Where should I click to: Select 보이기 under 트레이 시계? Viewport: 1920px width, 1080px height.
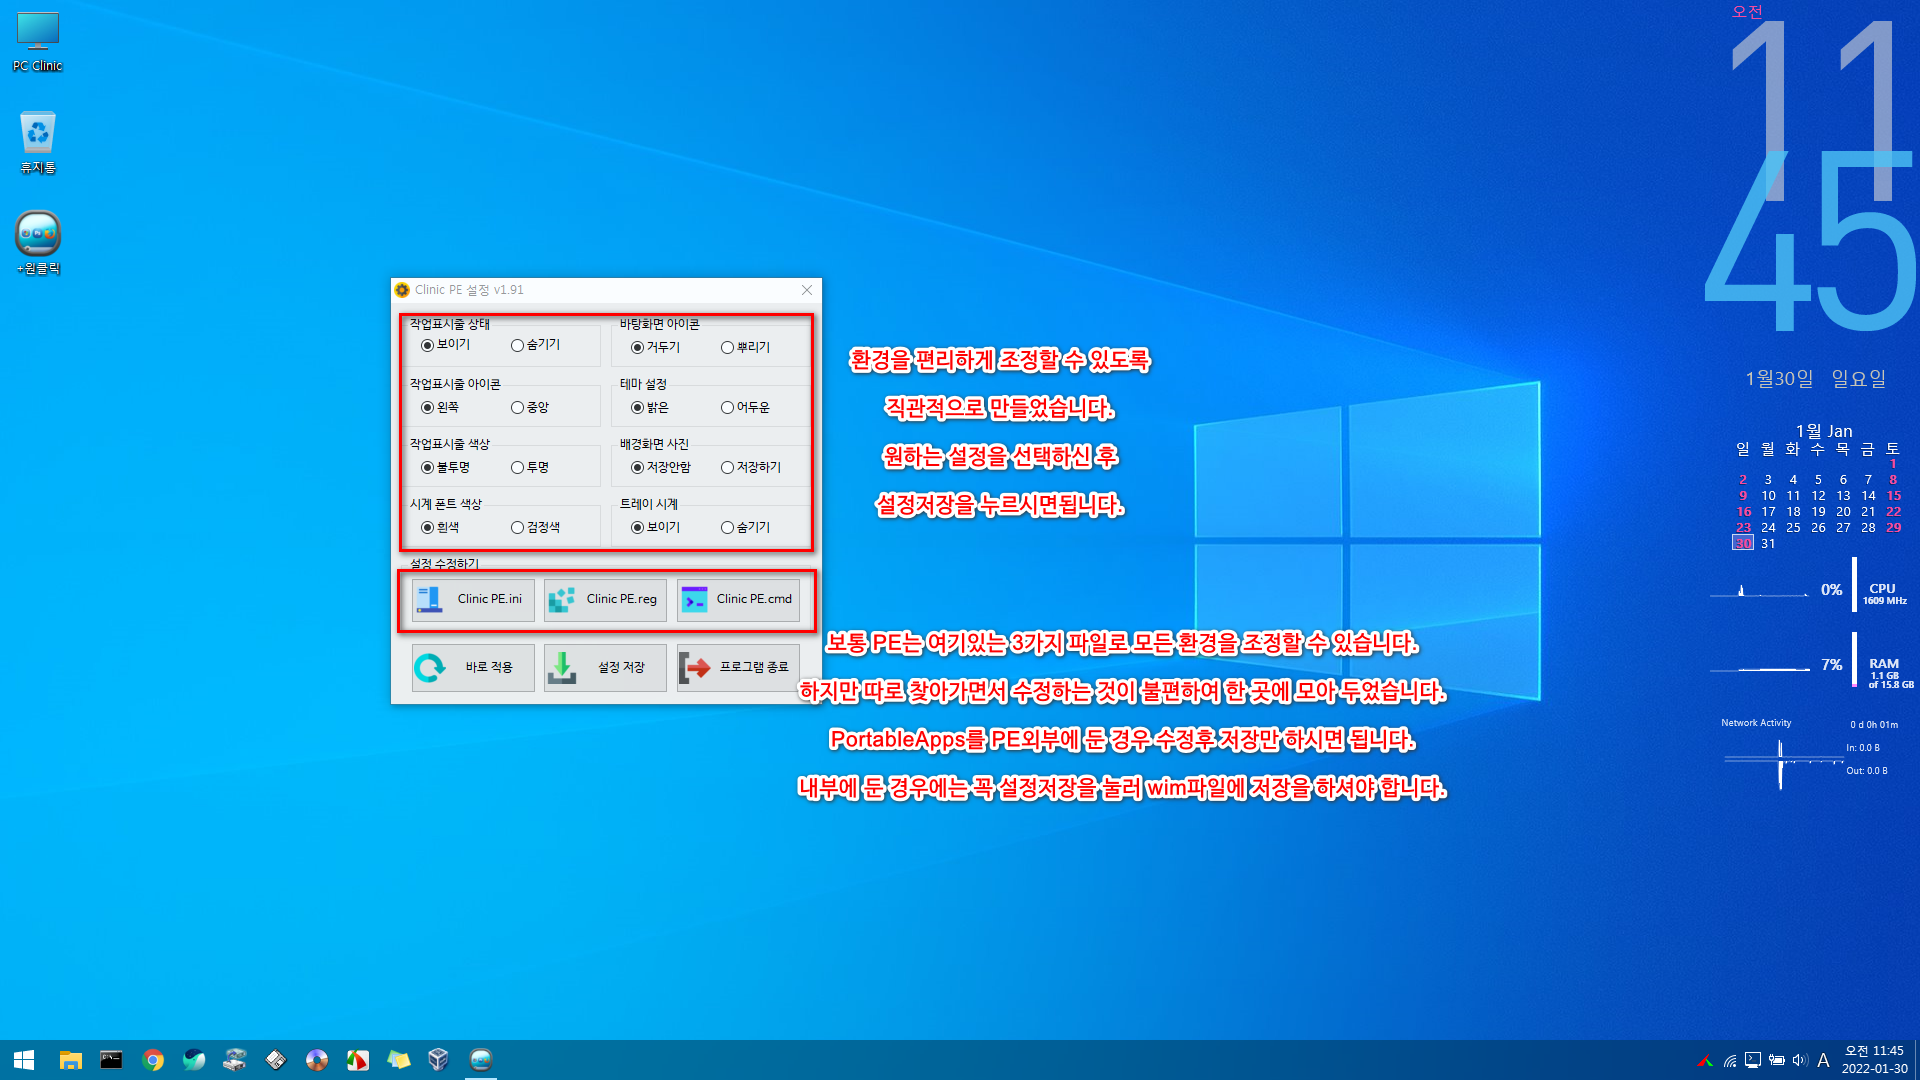tap(656, 528)
